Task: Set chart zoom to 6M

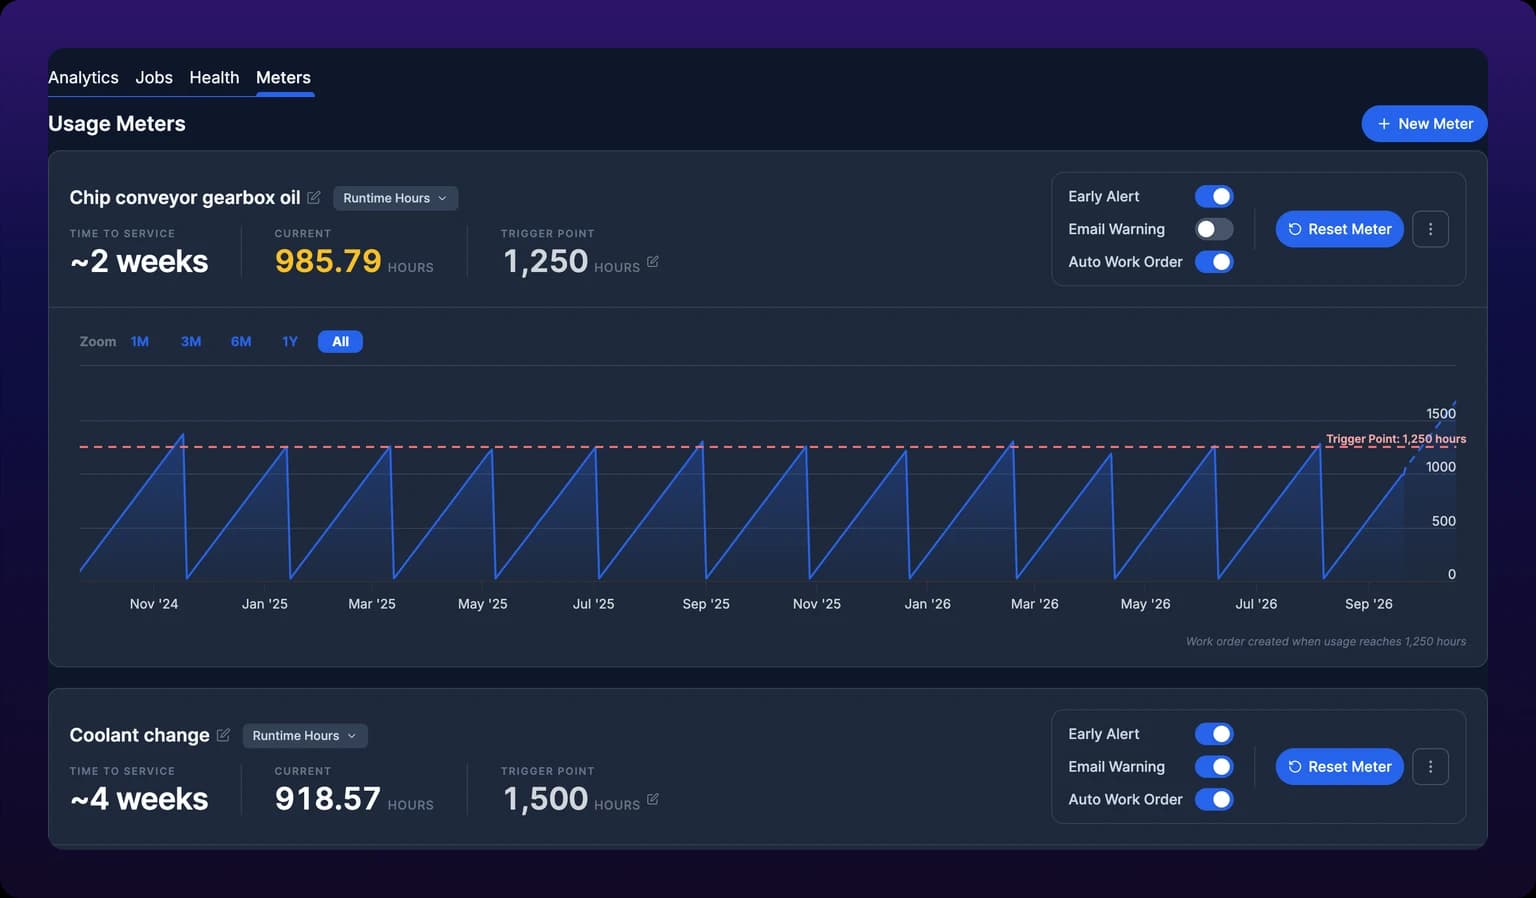Action: (x=241, y=342)
